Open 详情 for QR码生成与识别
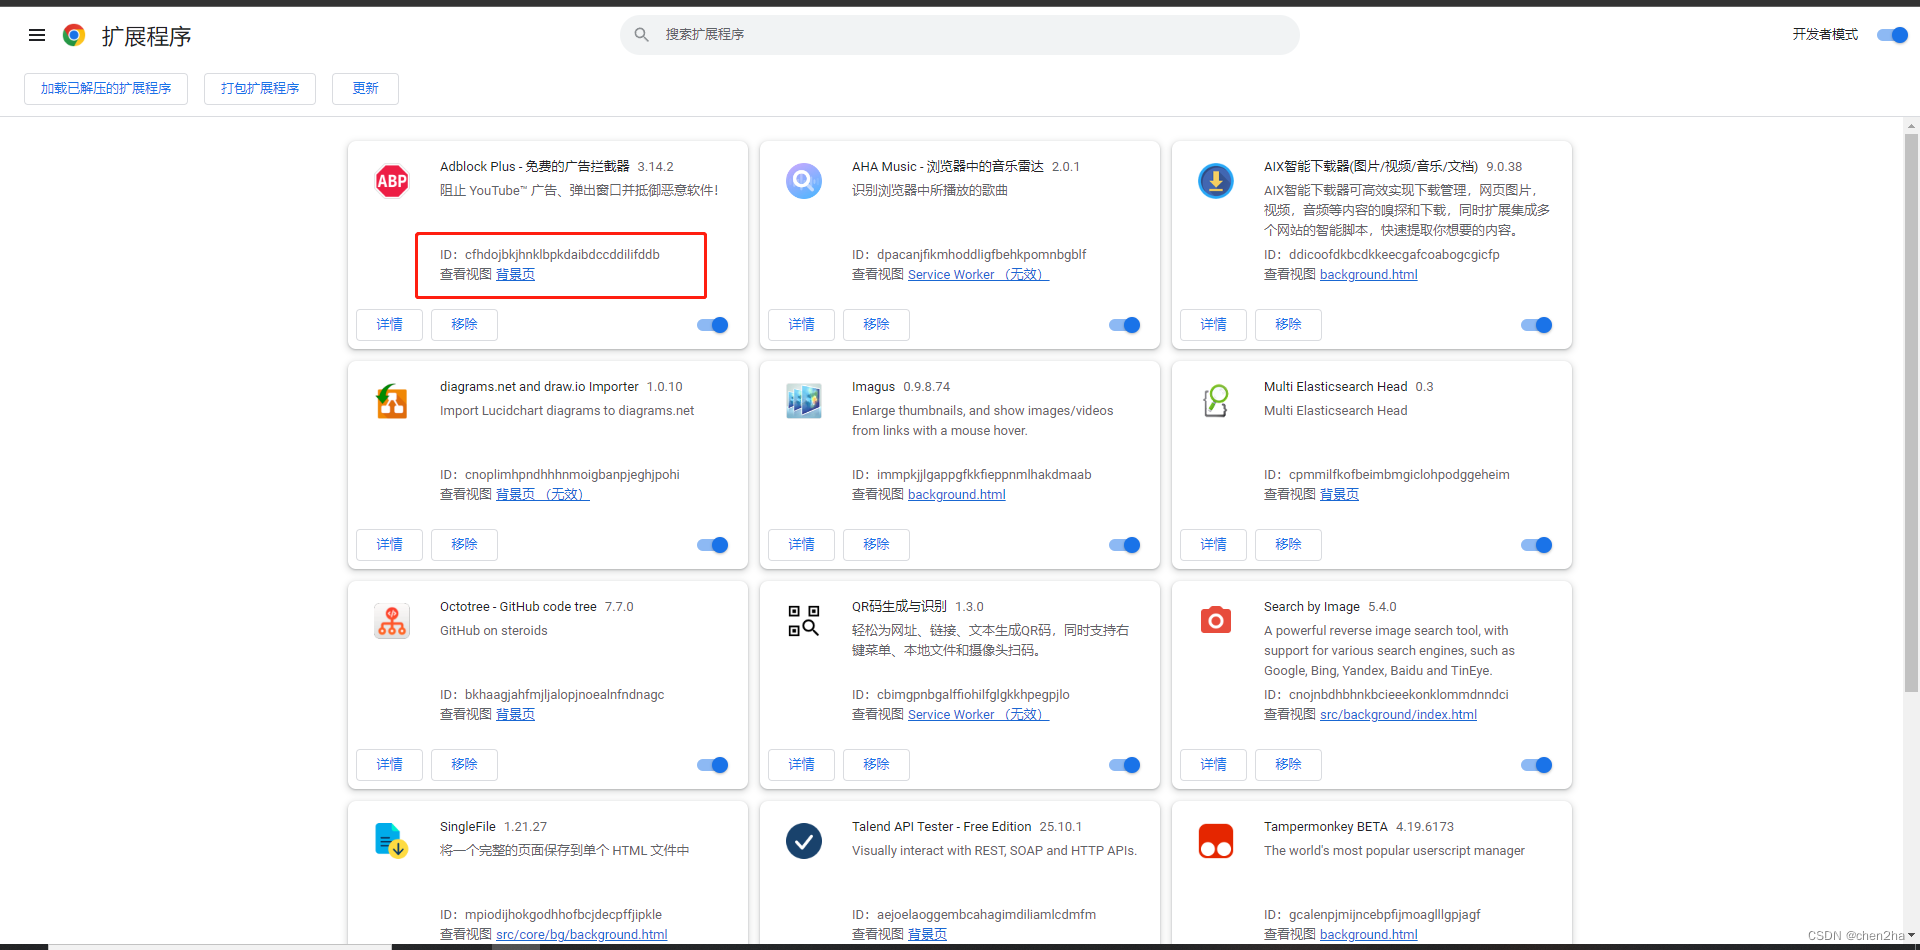Screen dimensions: 1920x950 pos(801,765)
